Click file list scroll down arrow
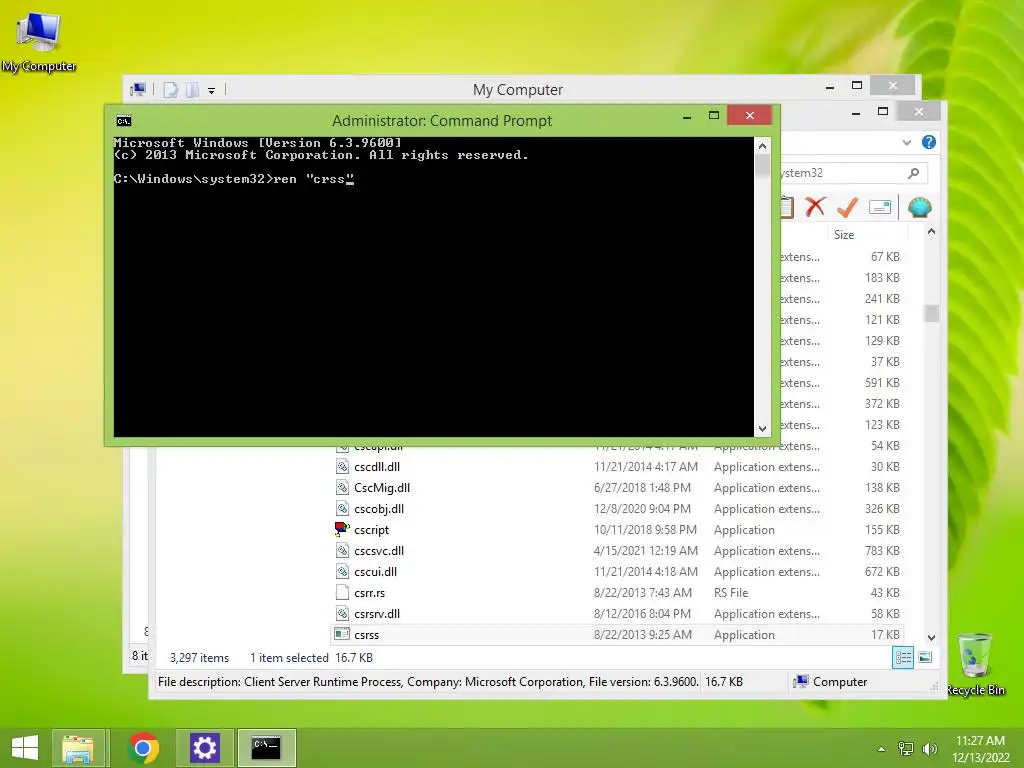 pyautogui.click(x=931, y=637)
